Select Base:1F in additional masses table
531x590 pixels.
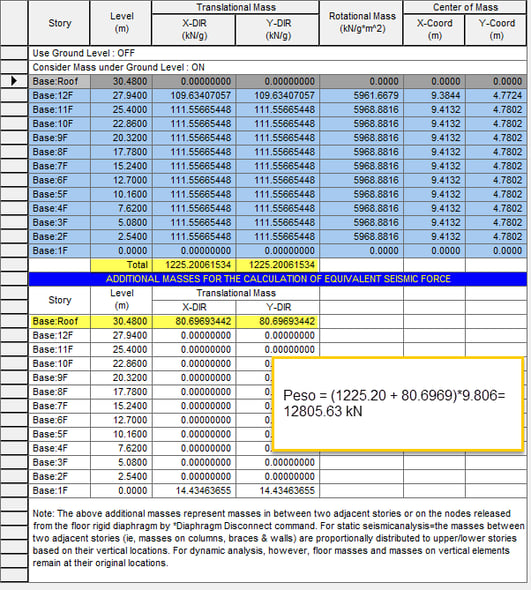tap(59, 491)
